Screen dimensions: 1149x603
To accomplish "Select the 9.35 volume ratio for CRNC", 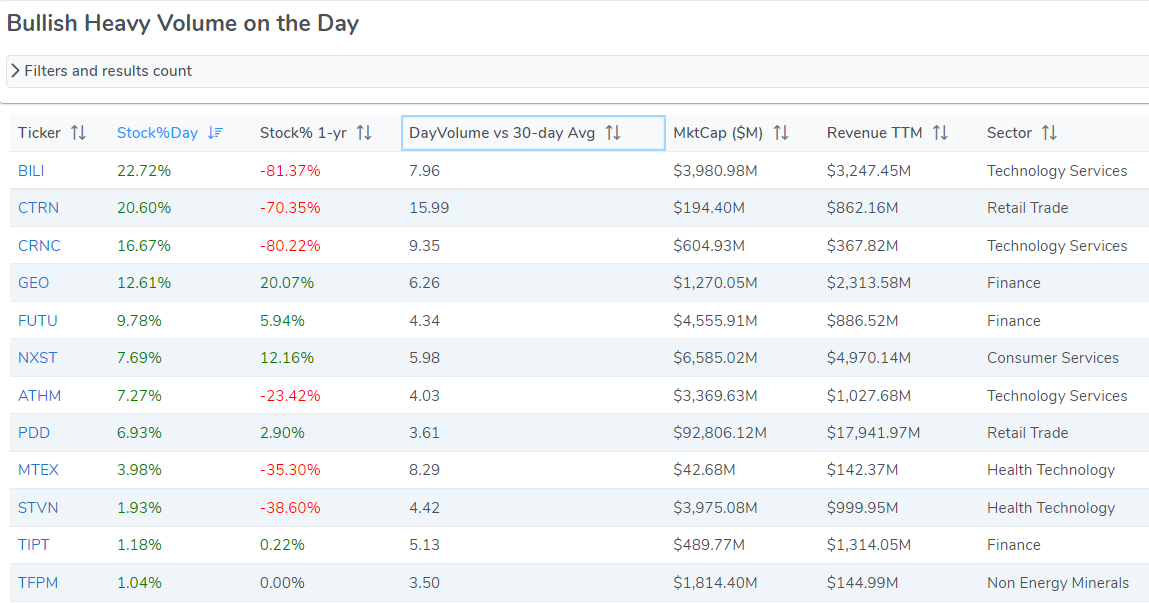I will [x=424, y=246].
